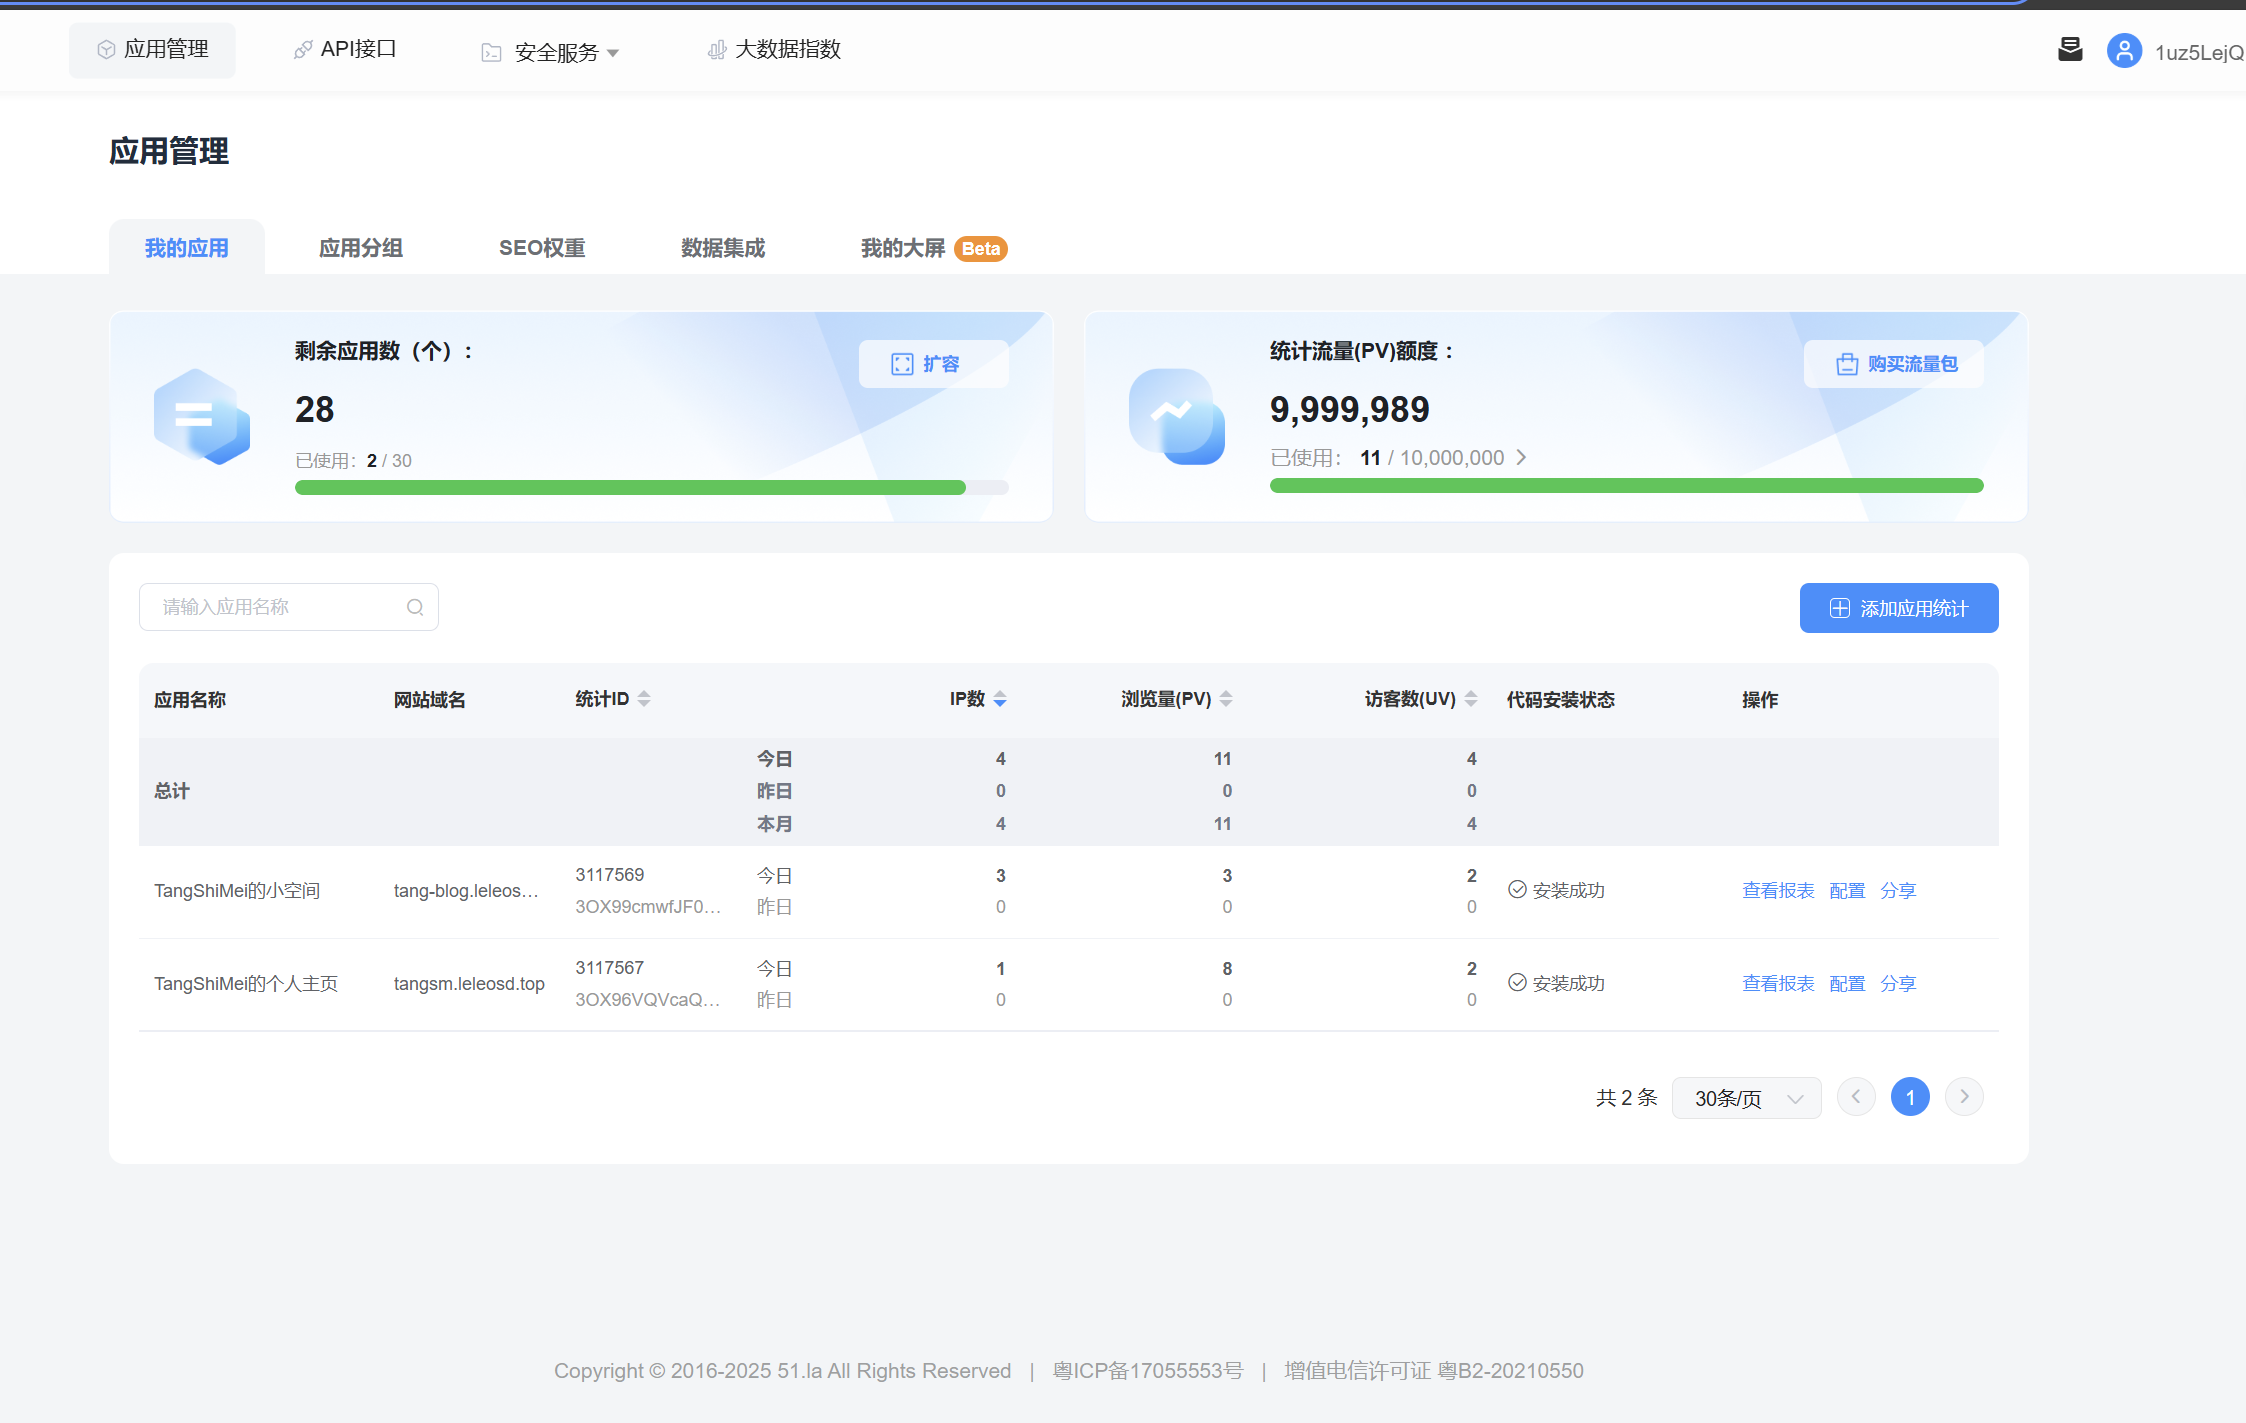2246x1423 pixels.
Task: Sort by 浏览量(PV) column
Action: click(1226, 699)
